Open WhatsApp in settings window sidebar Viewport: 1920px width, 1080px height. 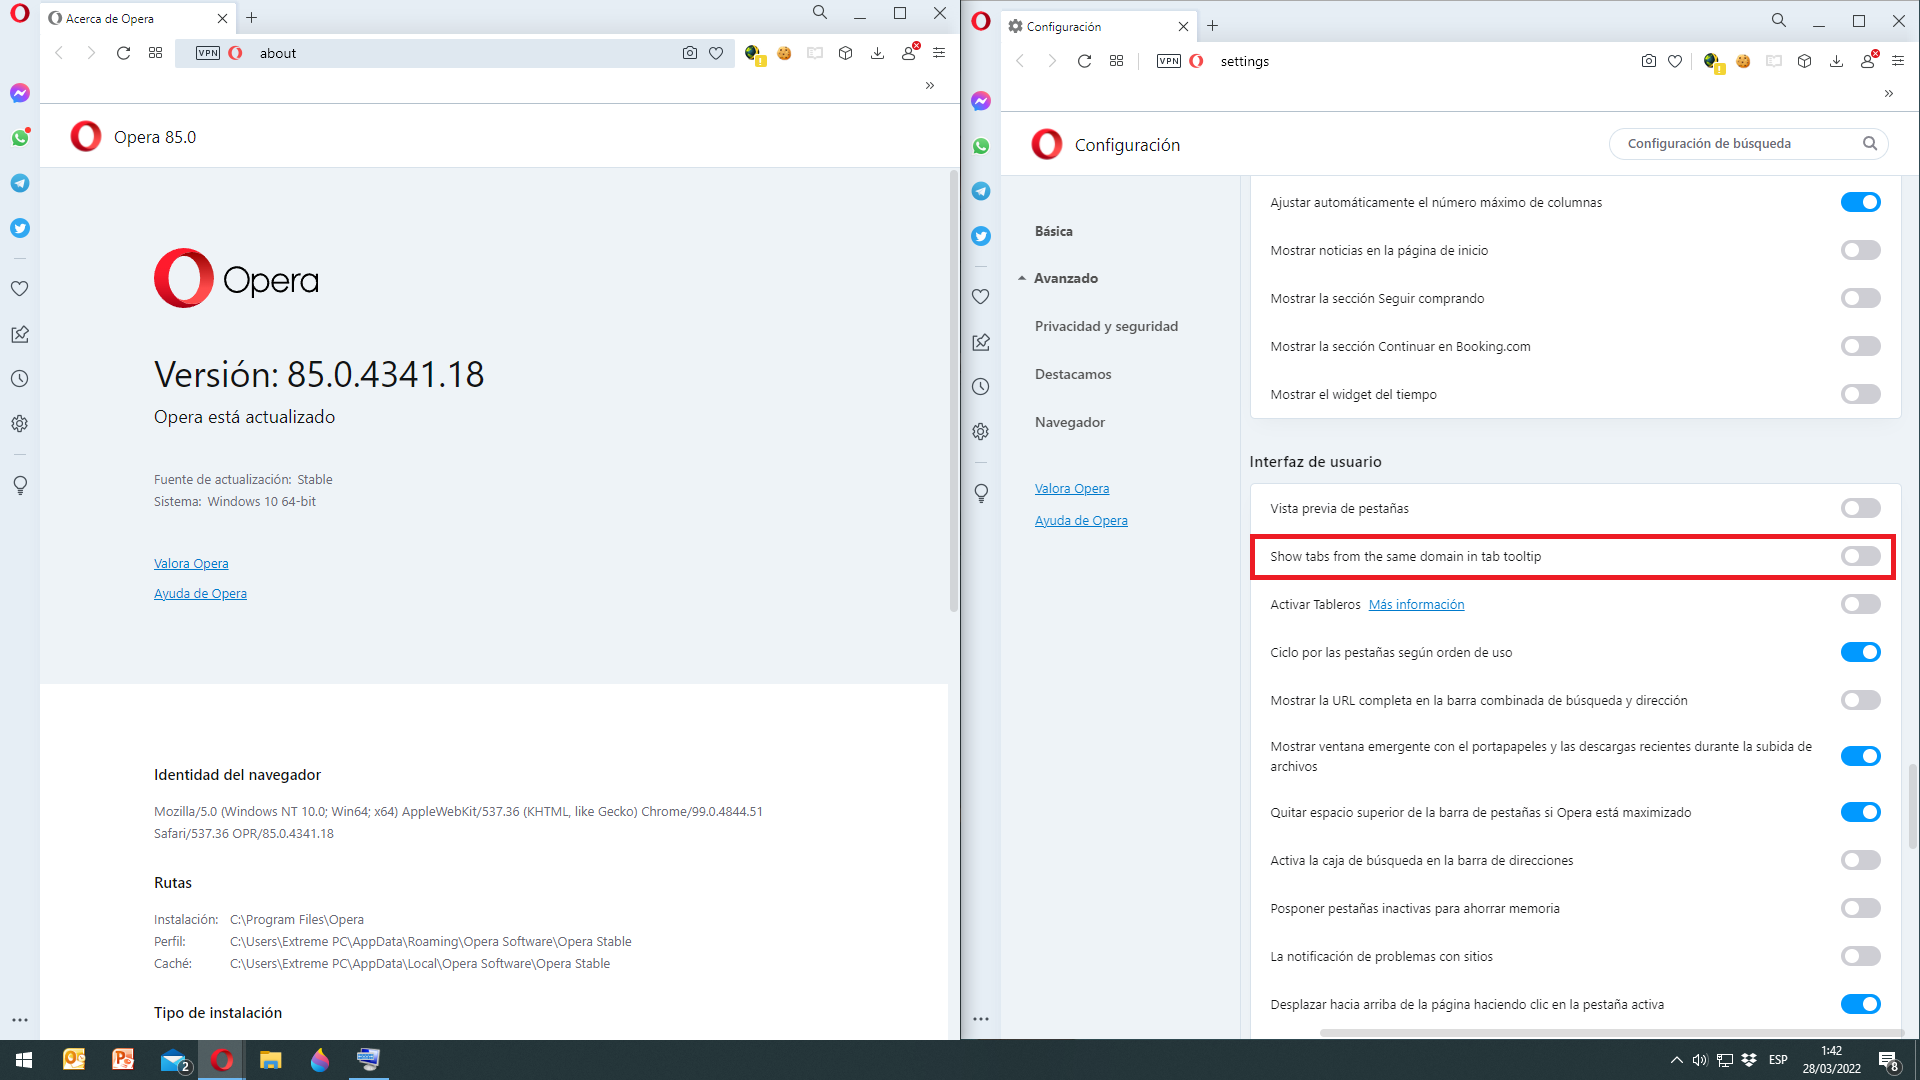[981, 146]
